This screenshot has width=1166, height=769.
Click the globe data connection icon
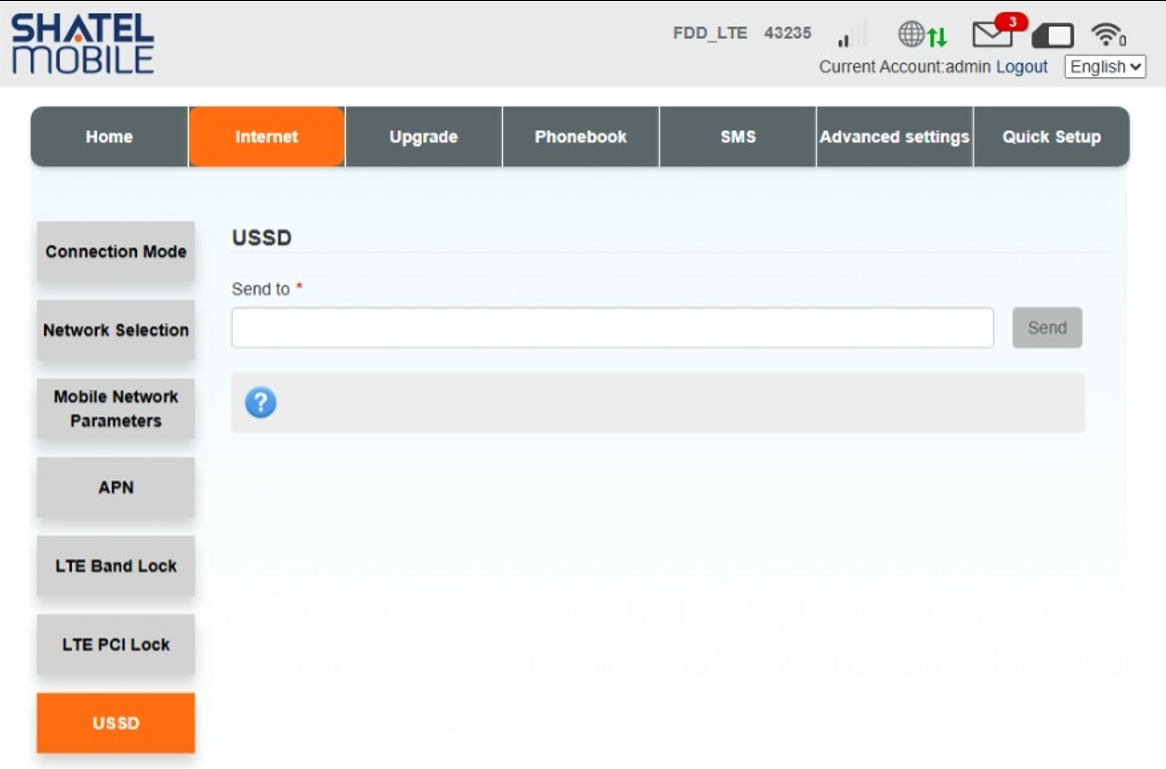tap(922, 34)
